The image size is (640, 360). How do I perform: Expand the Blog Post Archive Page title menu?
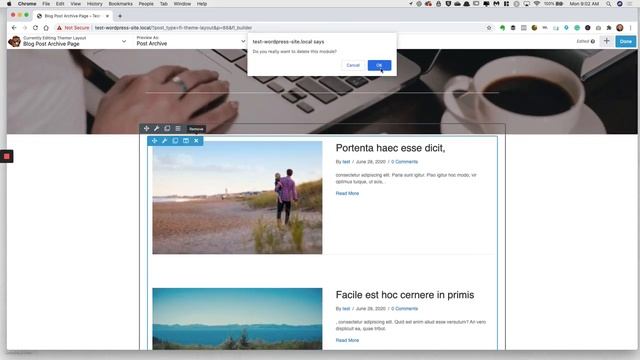coord(124,41)
